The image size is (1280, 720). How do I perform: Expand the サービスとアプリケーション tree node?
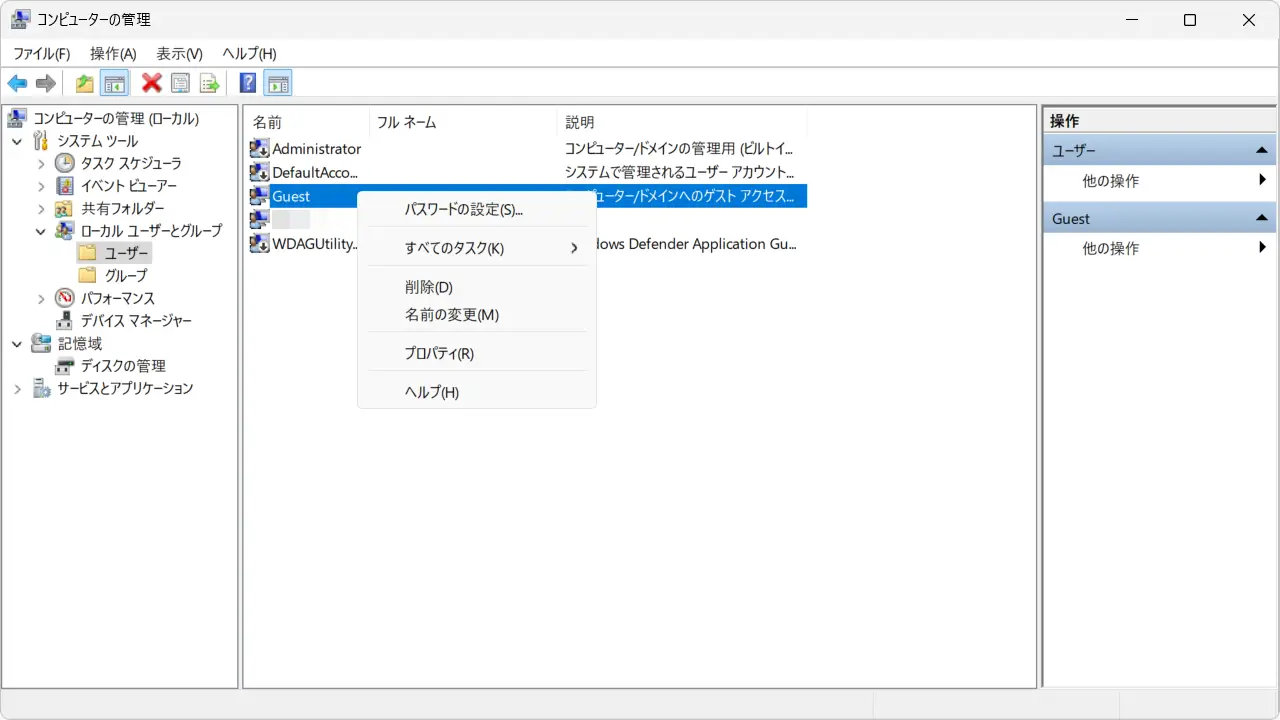point(17,388)
